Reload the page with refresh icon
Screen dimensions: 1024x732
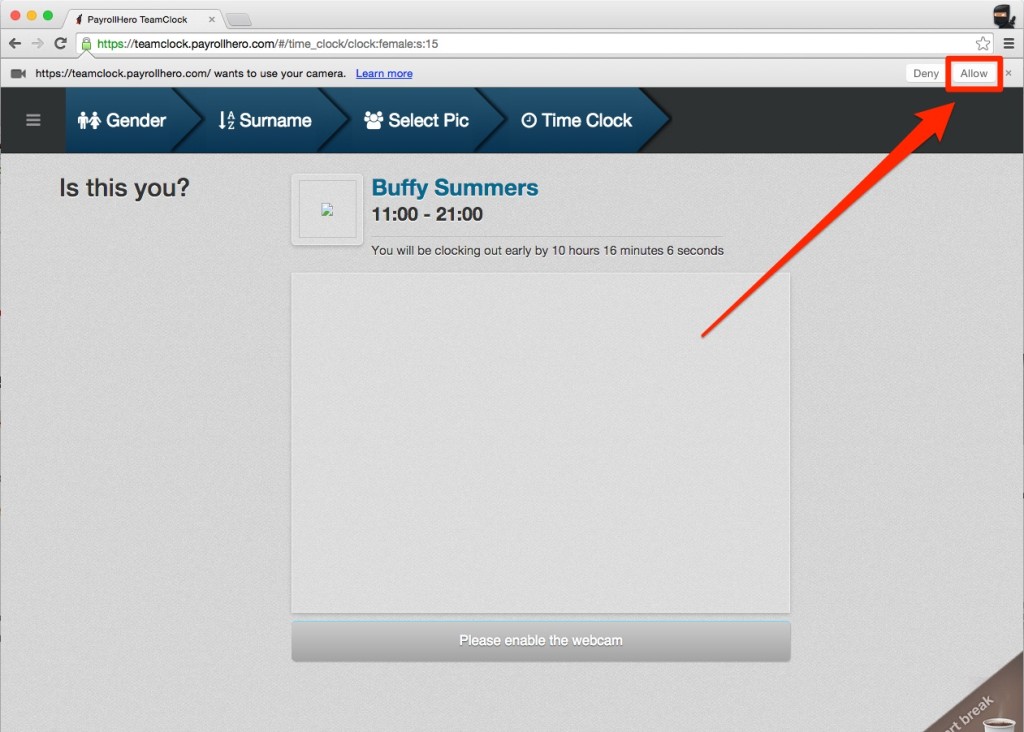pos(61,43)
